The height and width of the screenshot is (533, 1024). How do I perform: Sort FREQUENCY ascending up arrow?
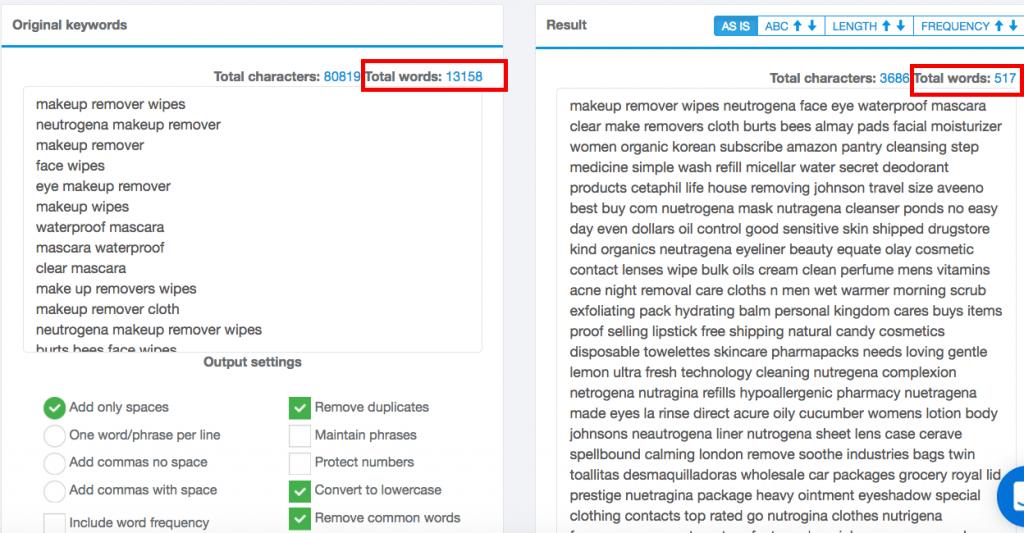point(999,26)
